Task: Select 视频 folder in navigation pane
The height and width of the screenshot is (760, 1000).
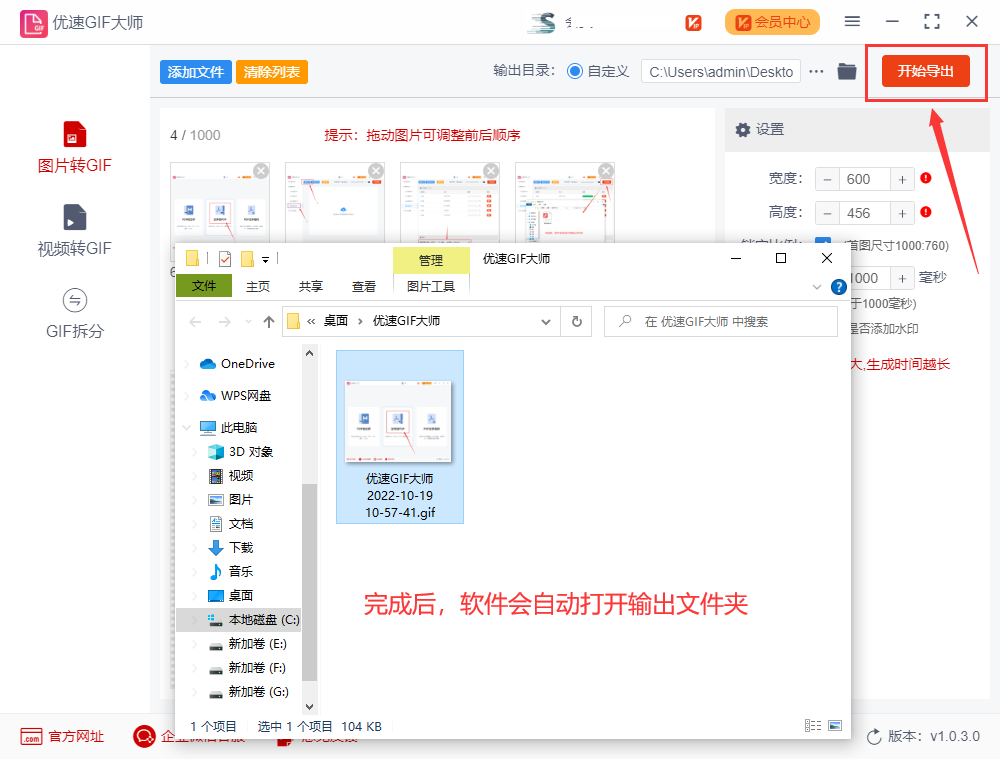Action: [x=240, y=476]
